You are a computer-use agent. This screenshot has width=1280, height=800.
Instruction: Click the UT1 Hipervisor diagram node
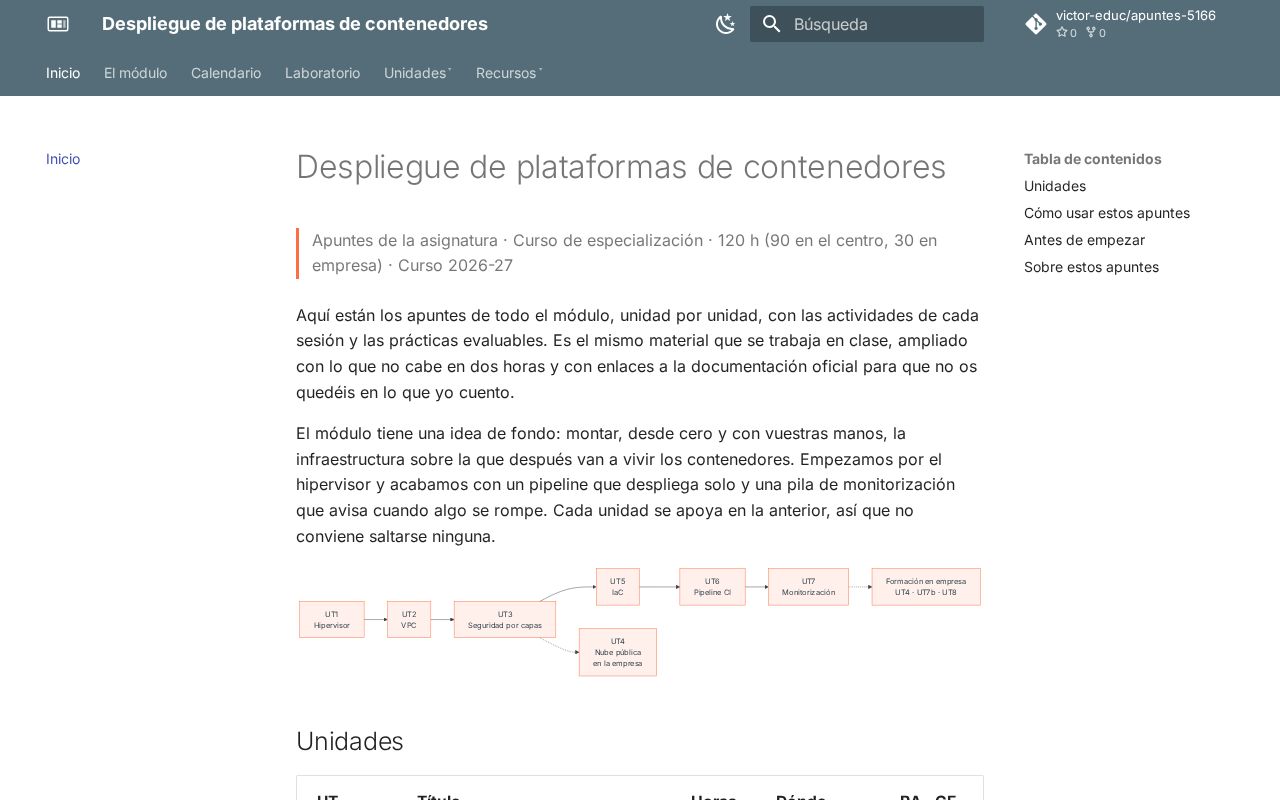tap(332, 620)
